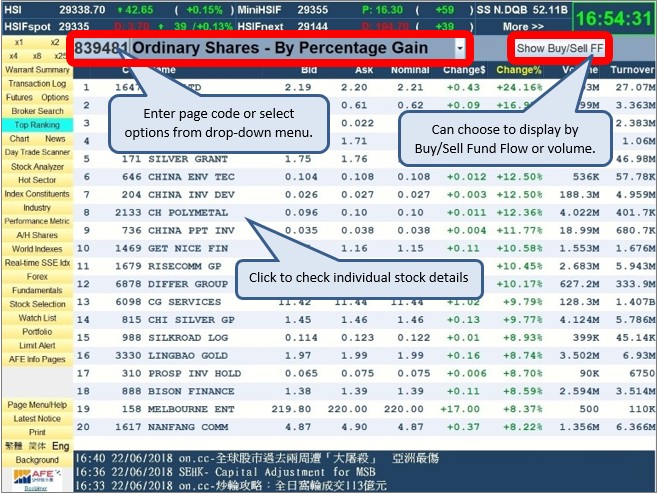The width and height of the screenshot is (658, 494).
Task: Click the Show Buy/Sell FF button
Action: (560, 48)
